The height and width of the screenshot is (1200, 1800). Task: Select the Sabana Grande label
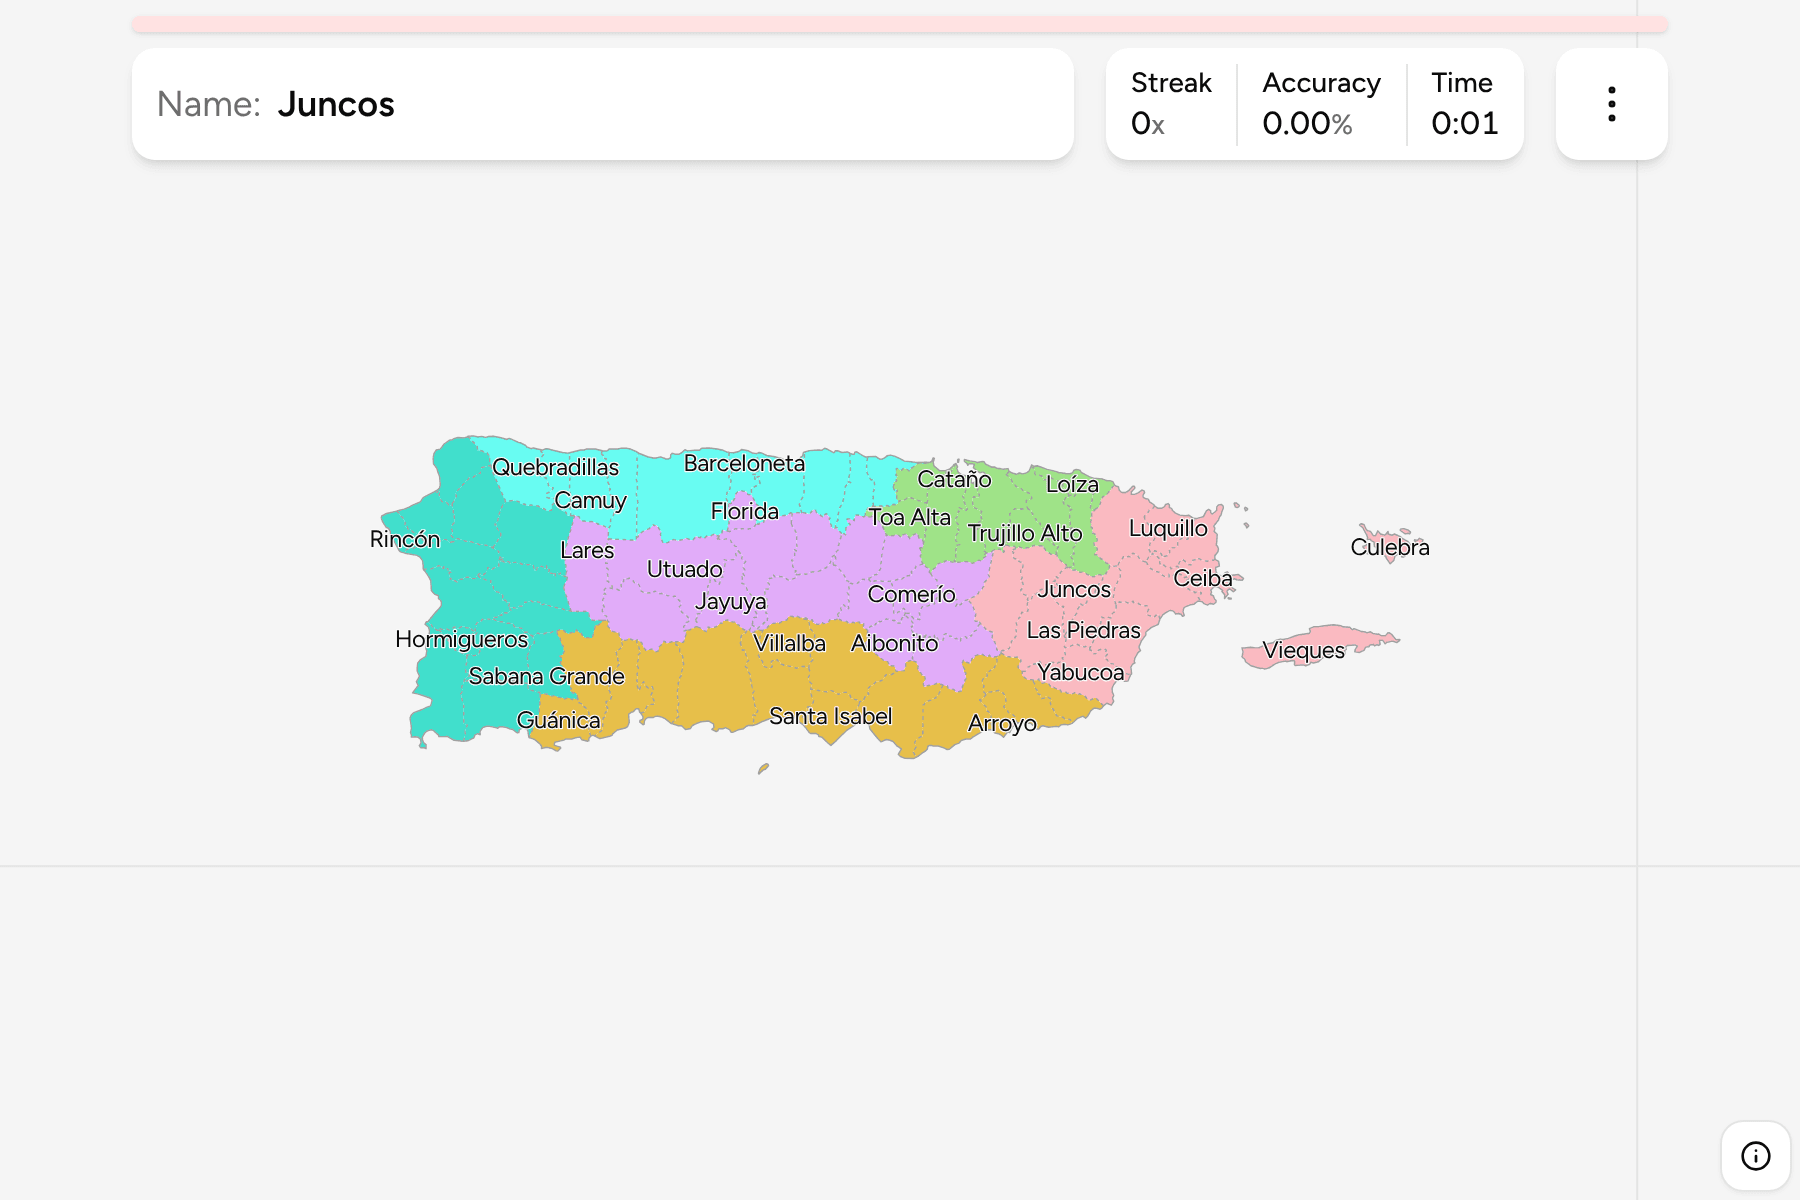(x=546, y=676)
